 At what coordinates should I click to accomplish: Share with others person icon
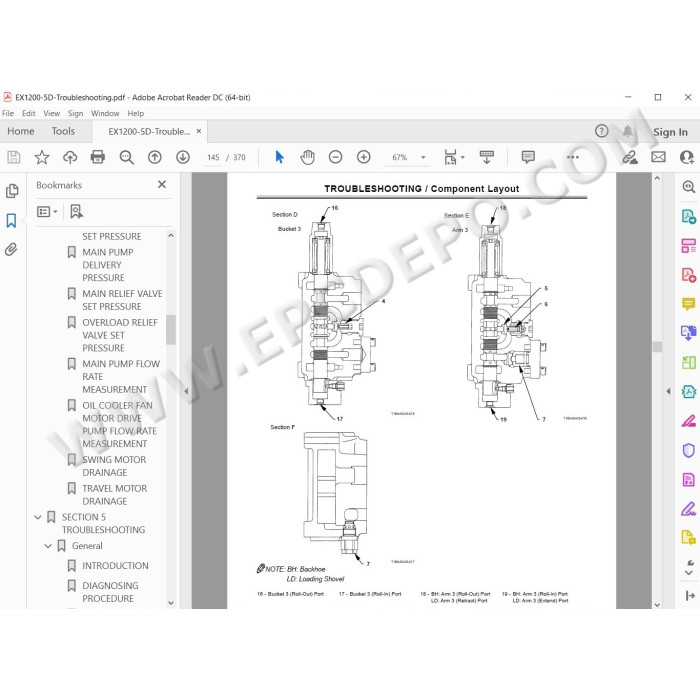point(687,157)
